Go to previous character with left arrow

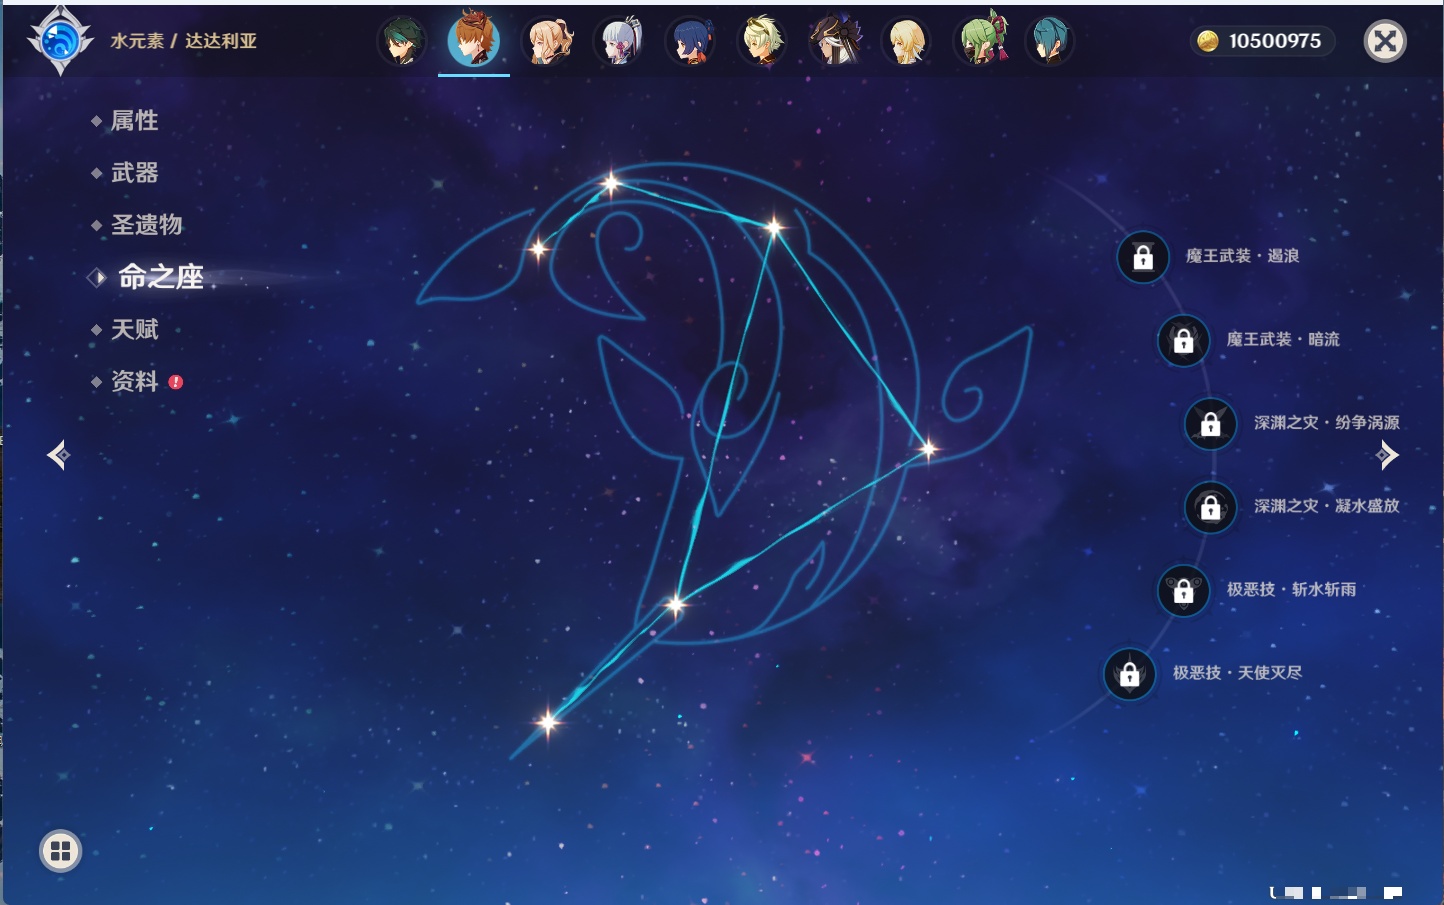tap(58, 455)
